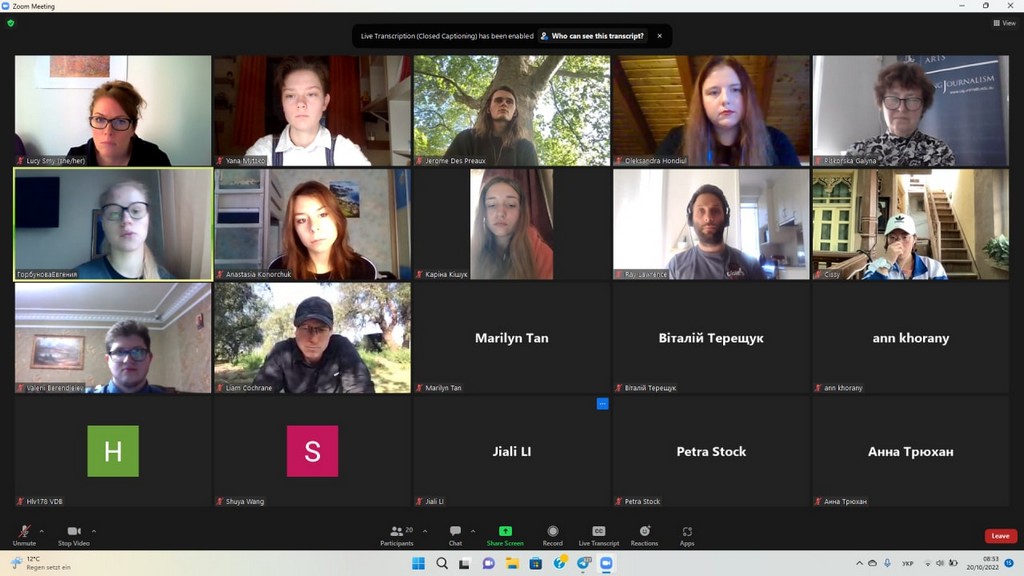Open Reactions menu

(x=644, y=534)
